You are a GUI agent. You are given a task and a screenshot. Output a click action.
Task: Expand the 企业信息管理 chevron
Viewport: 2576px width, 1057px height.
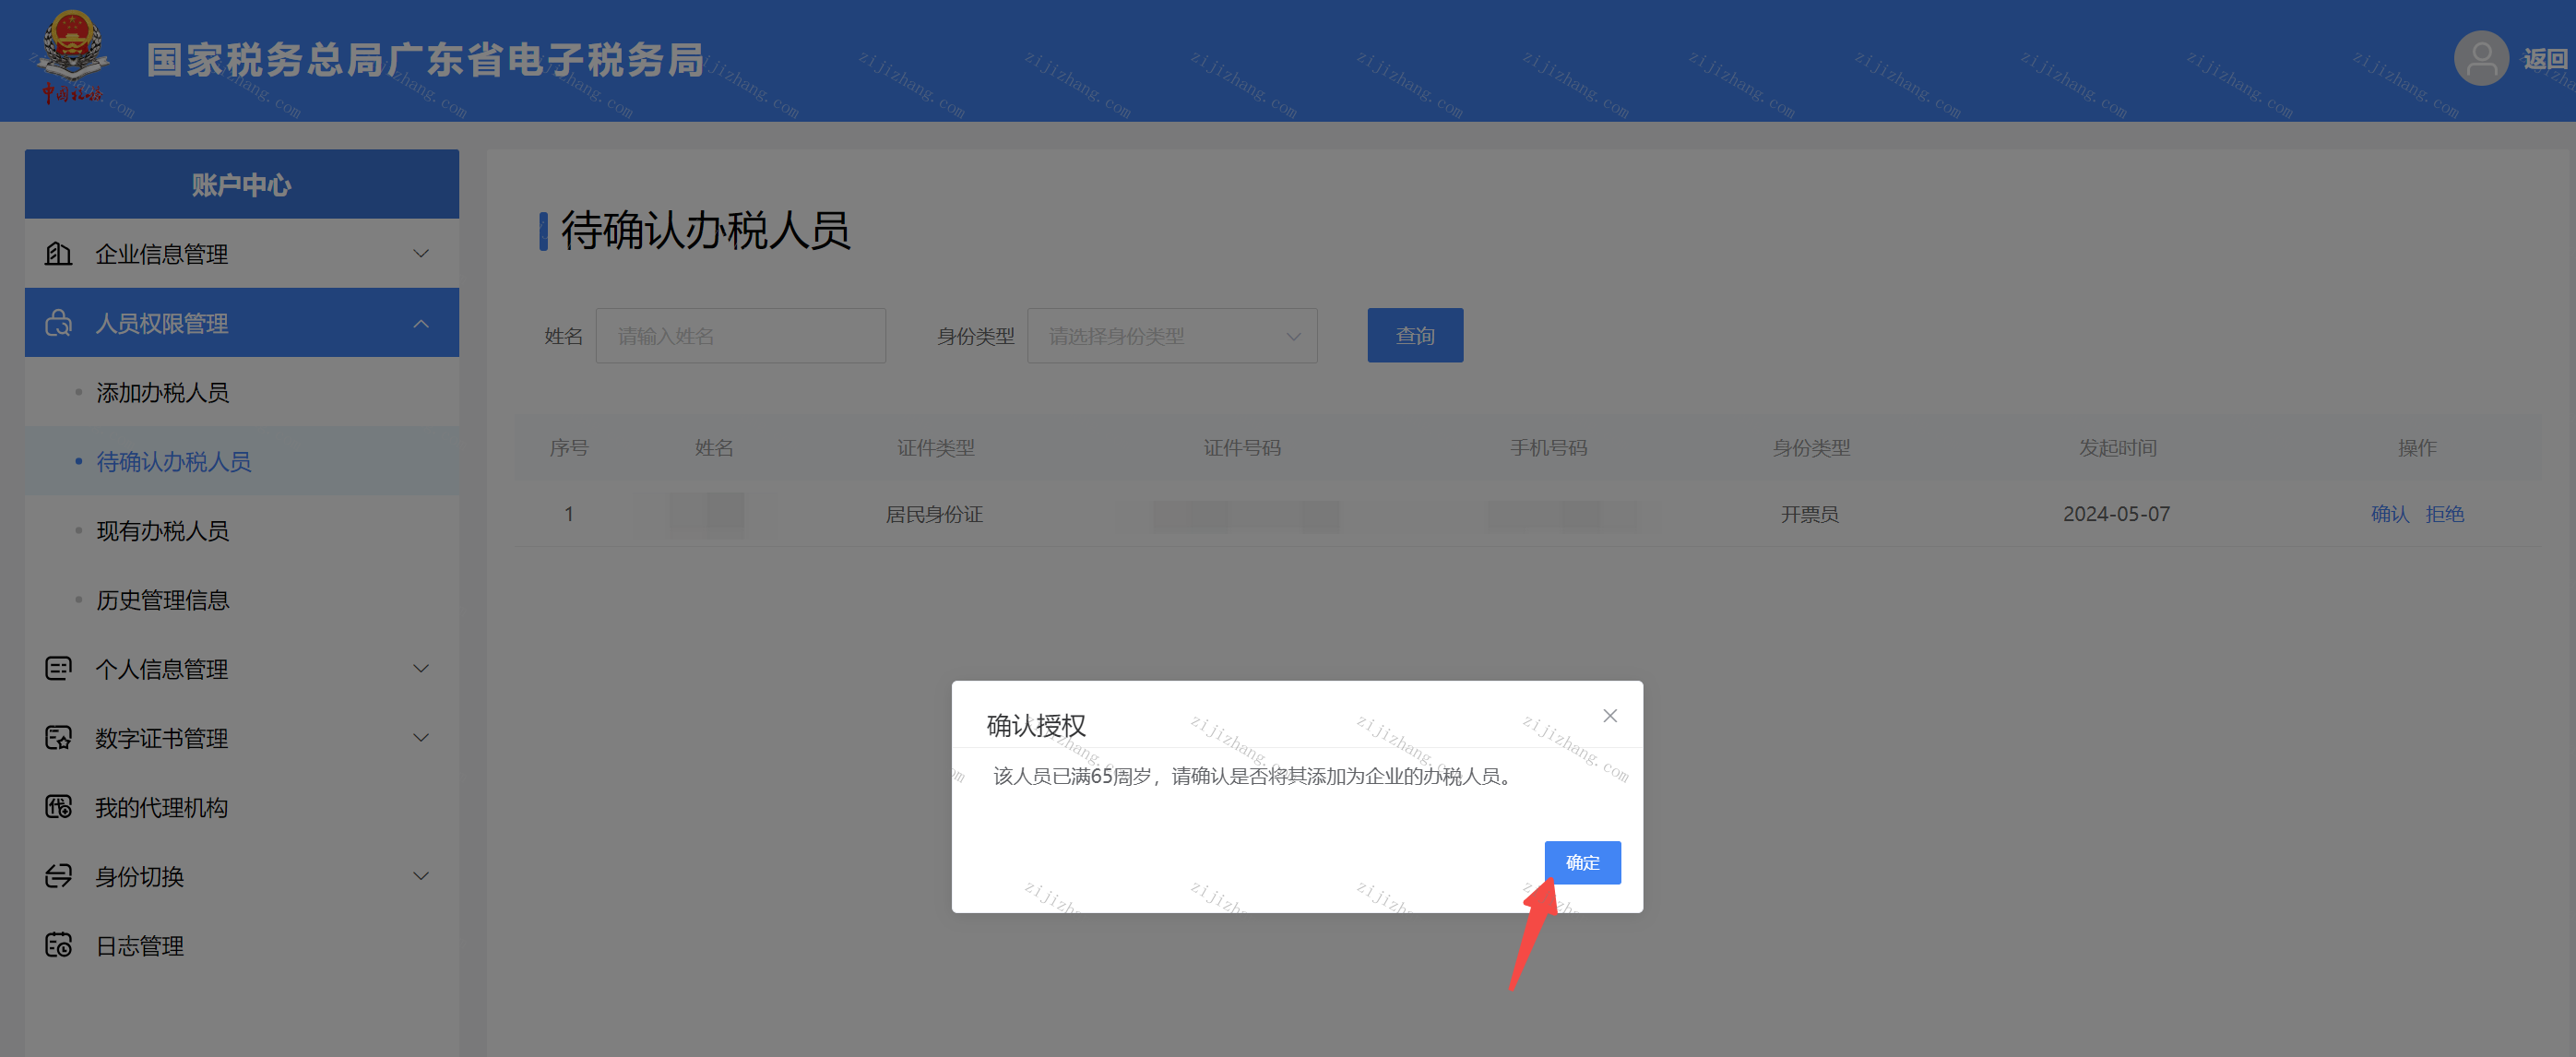point(421,253)
